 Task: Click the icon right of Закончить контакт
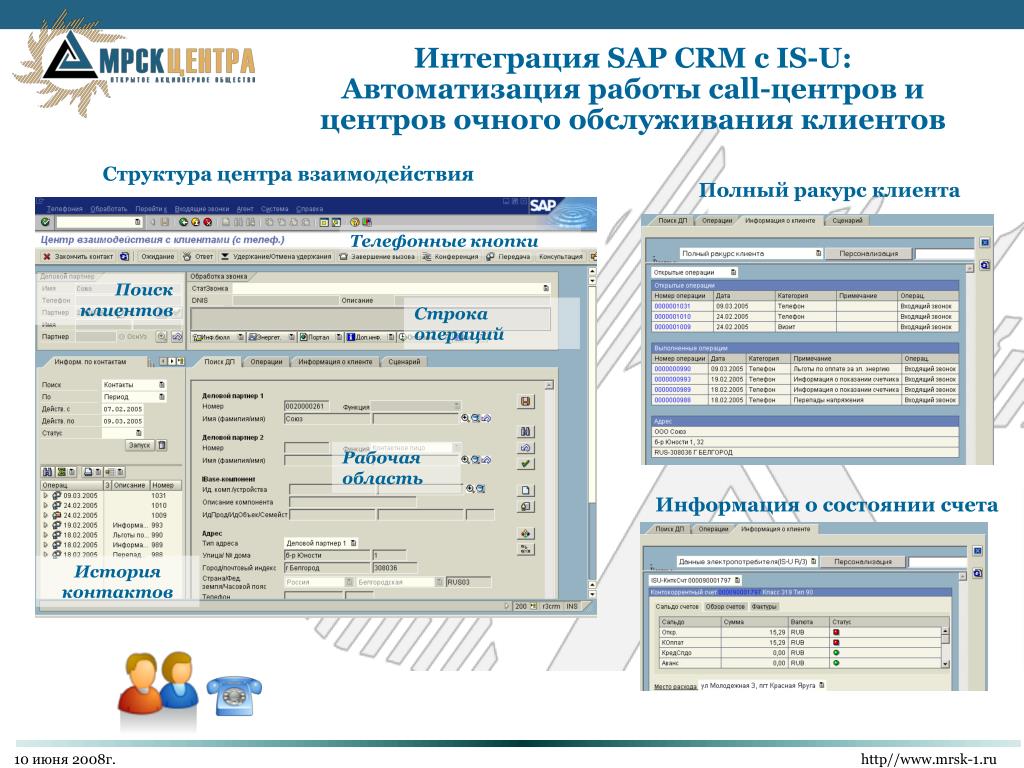pos(124,257)
